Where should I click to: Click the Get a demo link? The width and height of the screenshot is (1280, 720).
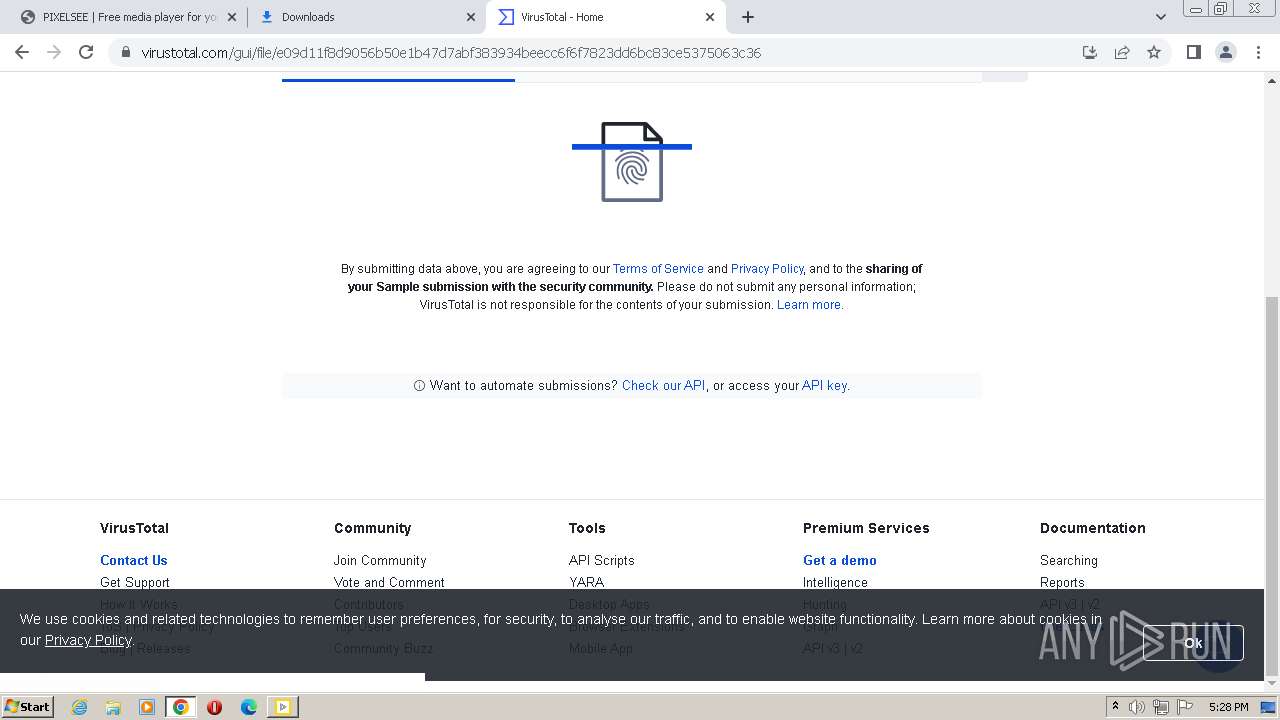coord(839,560)
